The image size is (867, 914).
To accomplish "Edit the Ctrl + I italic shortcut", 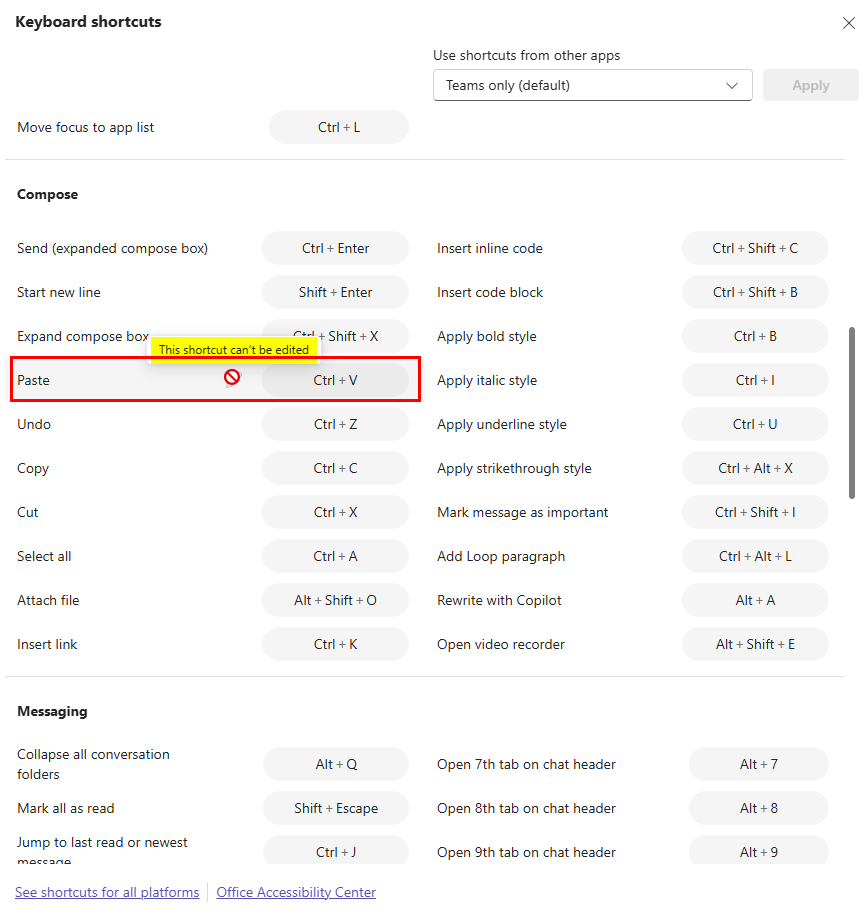I will click(755, 380).
